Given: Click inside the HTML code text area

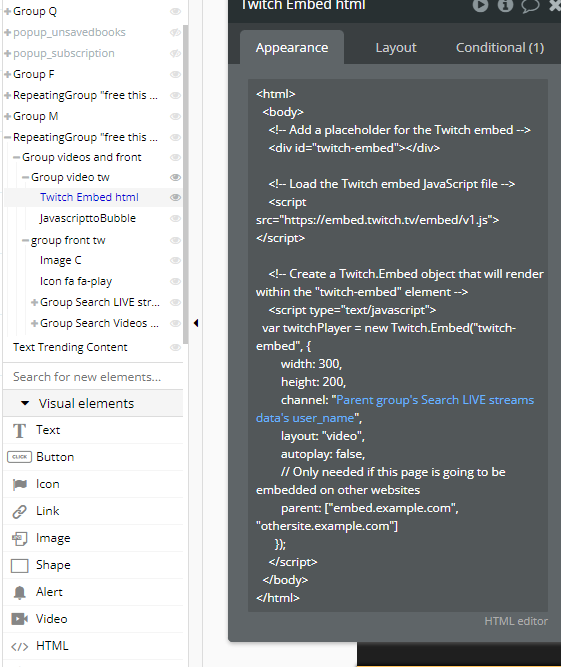Looking at the screenshot, I should click(x=398, y=345).
